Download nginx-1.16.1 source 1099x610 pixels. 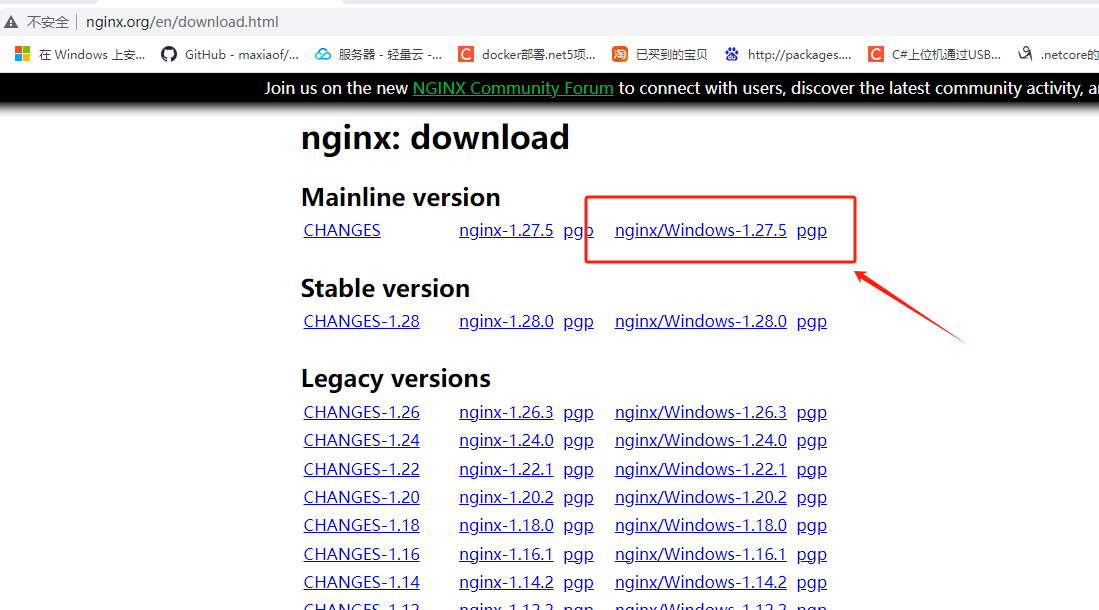click(506, 554)
